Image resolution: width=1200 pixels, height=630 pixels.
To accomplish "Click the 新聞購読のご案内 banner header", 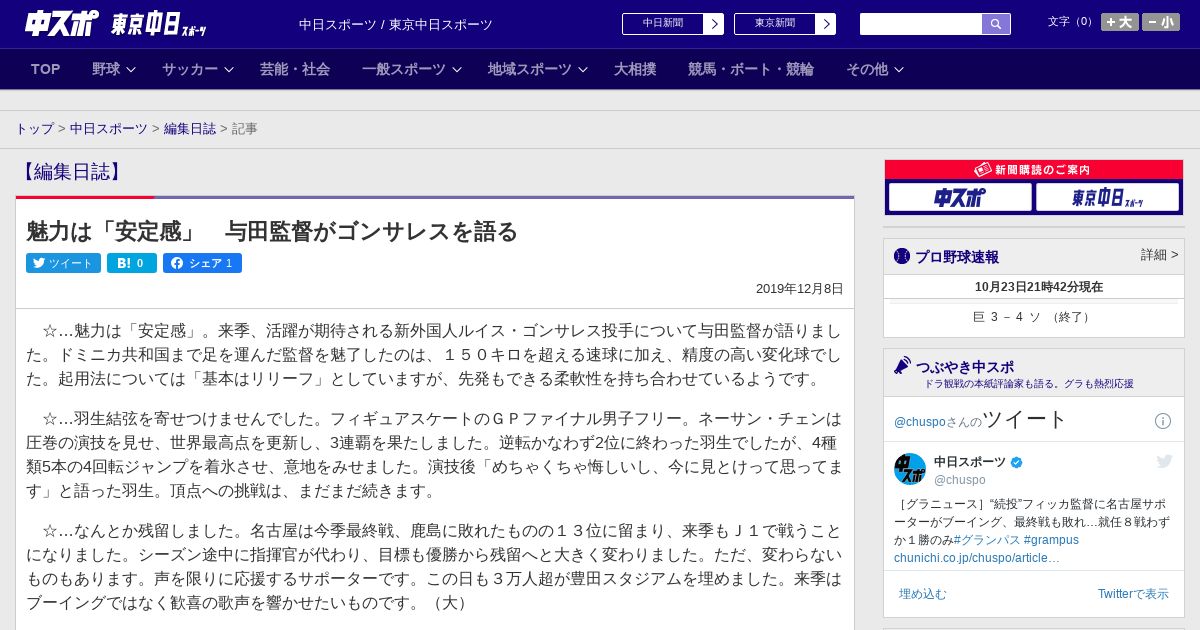I will tap(1034, 170).
